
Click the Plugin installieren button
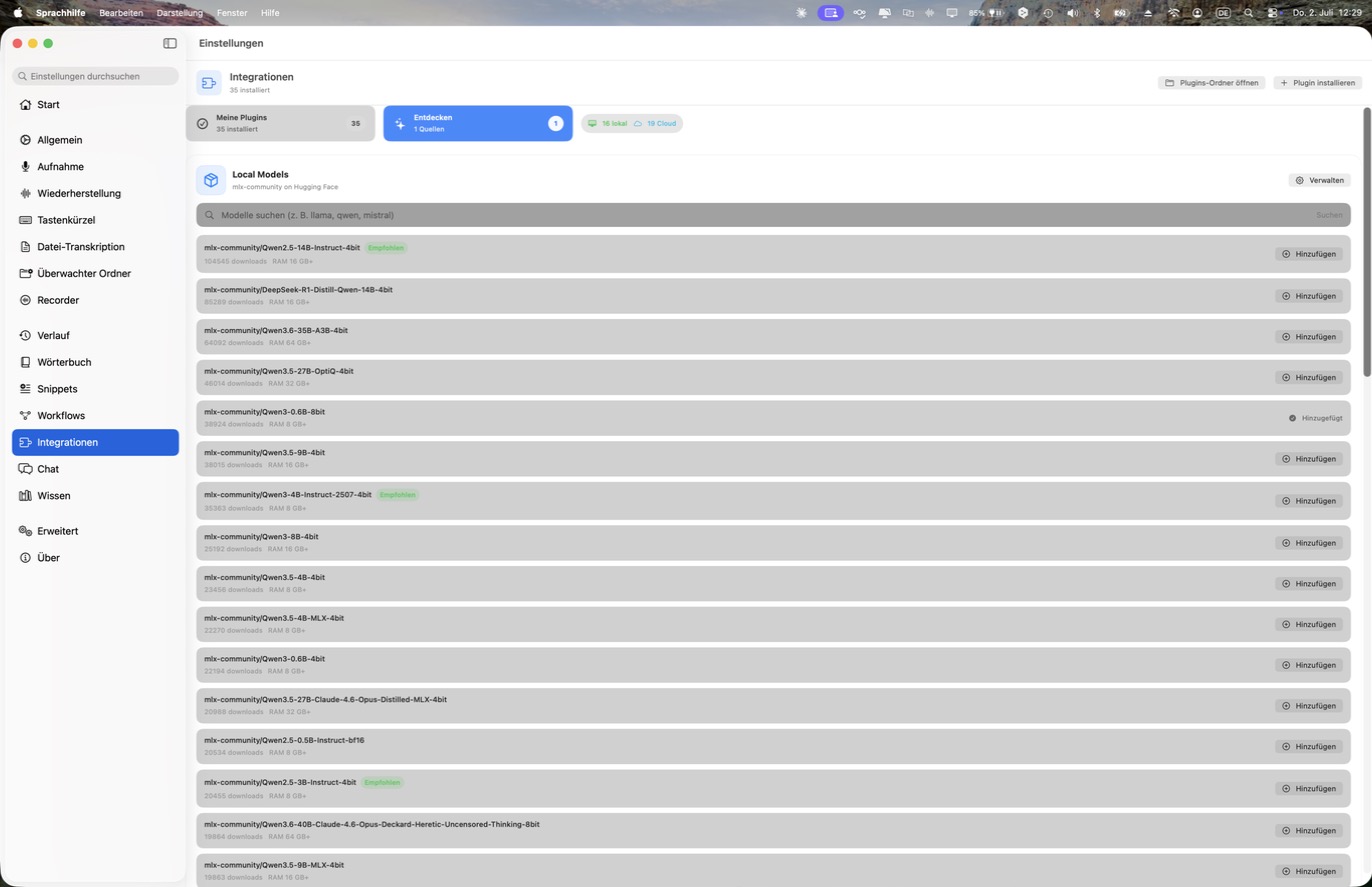point(1317,83)
